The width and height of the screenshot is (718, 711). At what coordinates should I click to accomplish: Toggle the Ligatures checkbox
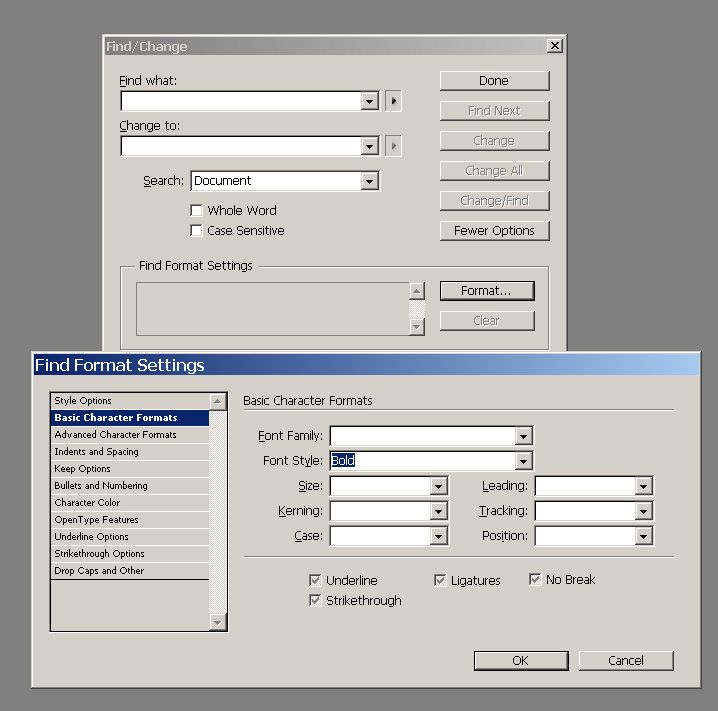(440, 580)
